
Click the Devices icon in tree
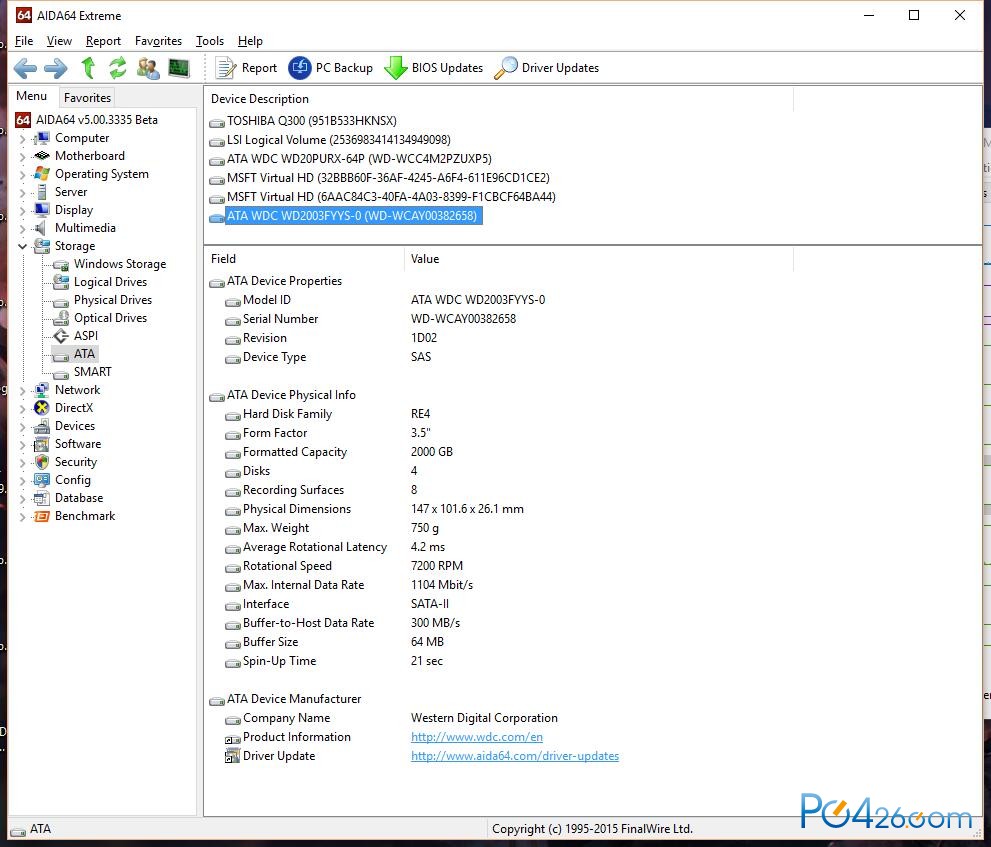click(x=42, y=426)
